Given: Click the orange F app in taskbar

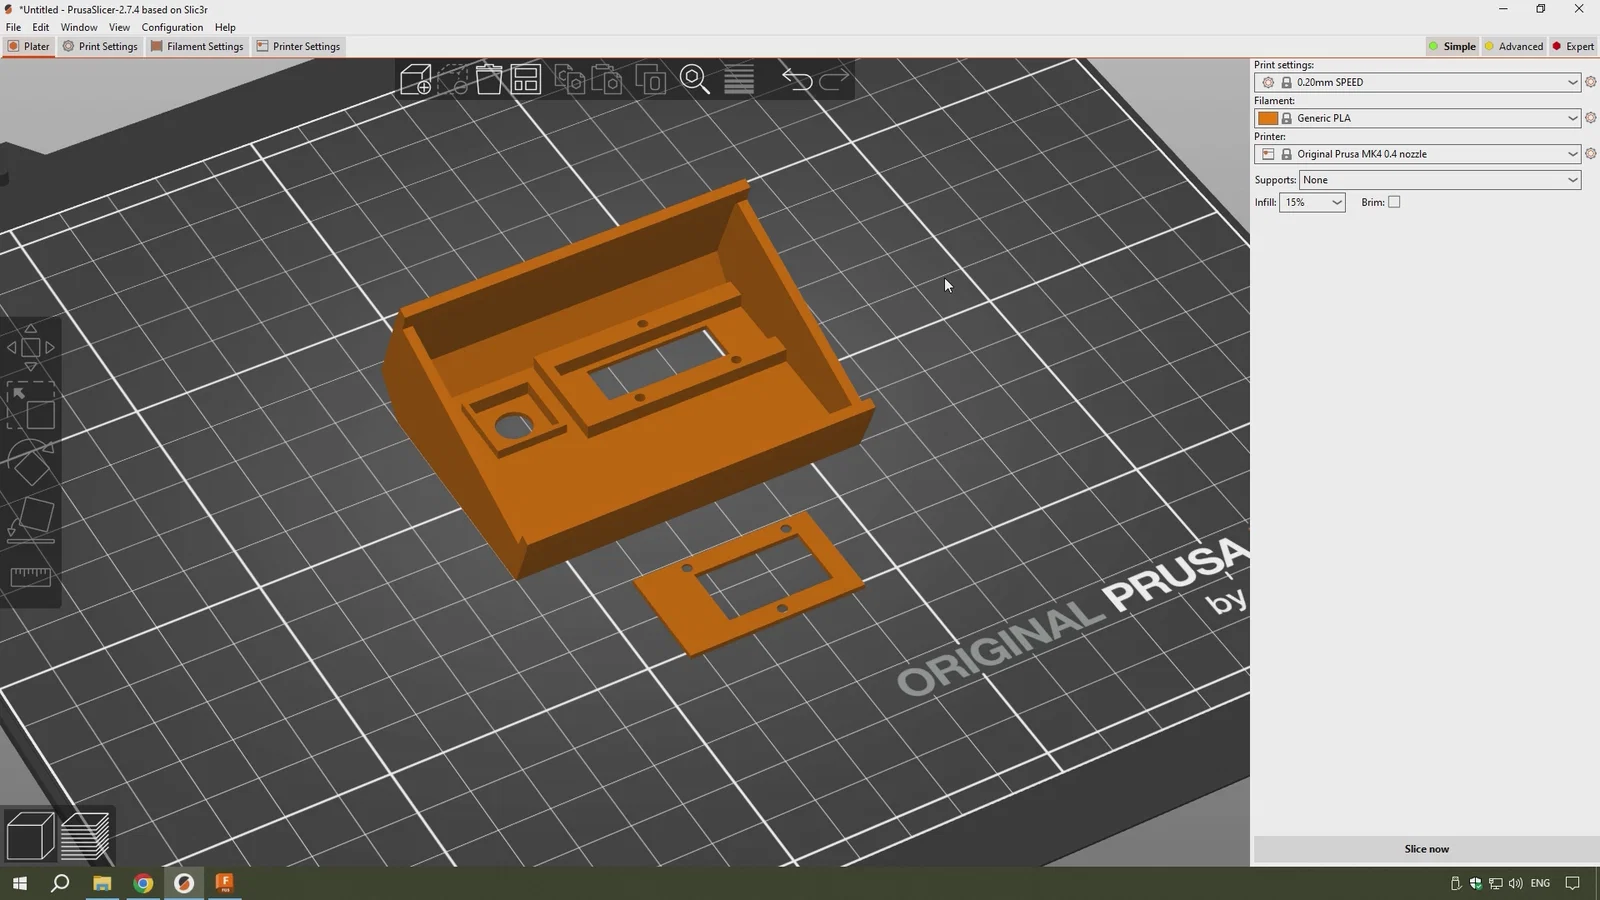Looking at the screenshot, I should [x=225, y=883].
